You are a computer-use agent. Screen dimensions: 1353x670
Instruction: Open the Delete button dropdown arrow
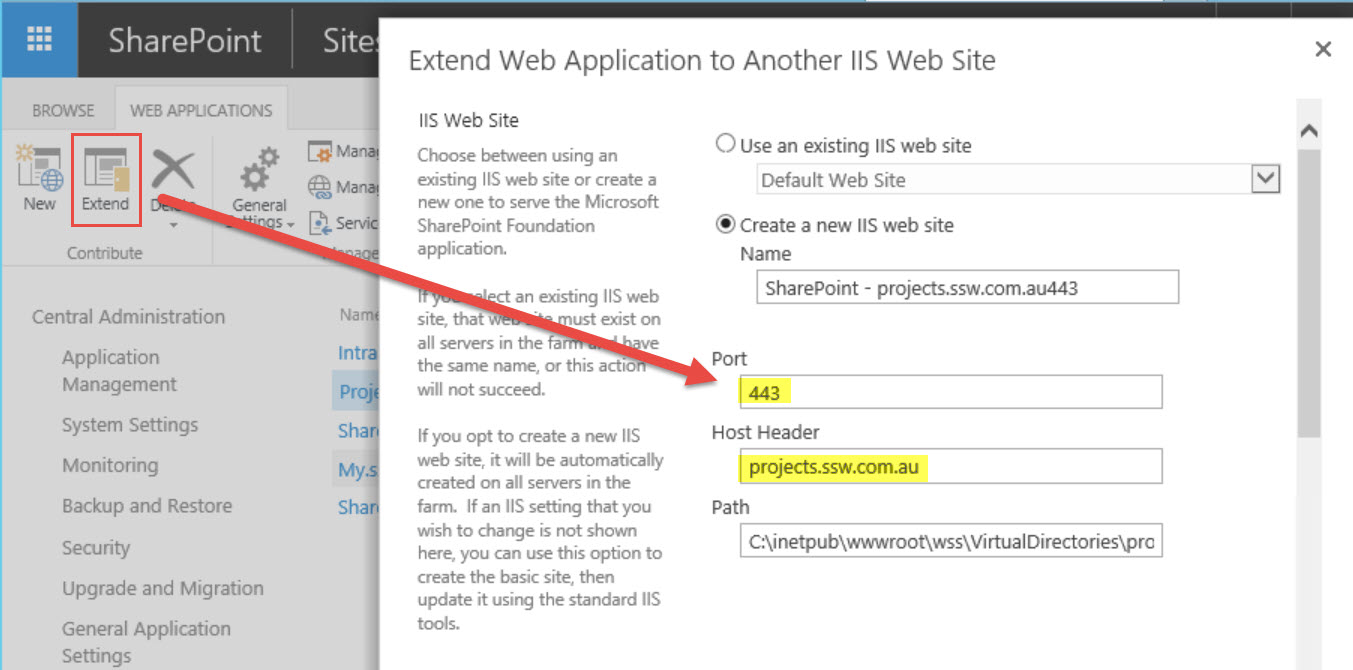(173, 226)
